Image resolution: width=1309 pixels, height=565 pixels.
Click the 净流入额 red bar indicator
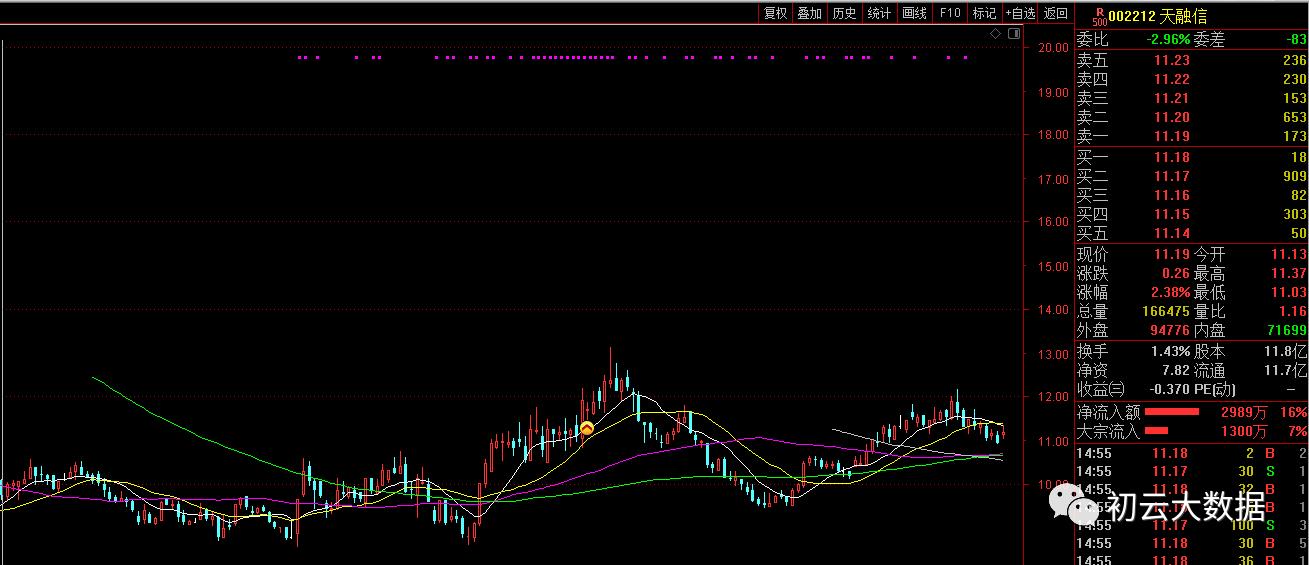coord(1171,412)
